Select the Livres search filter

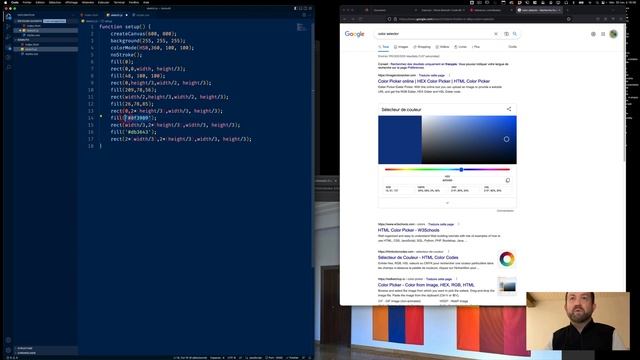point(460,47)
